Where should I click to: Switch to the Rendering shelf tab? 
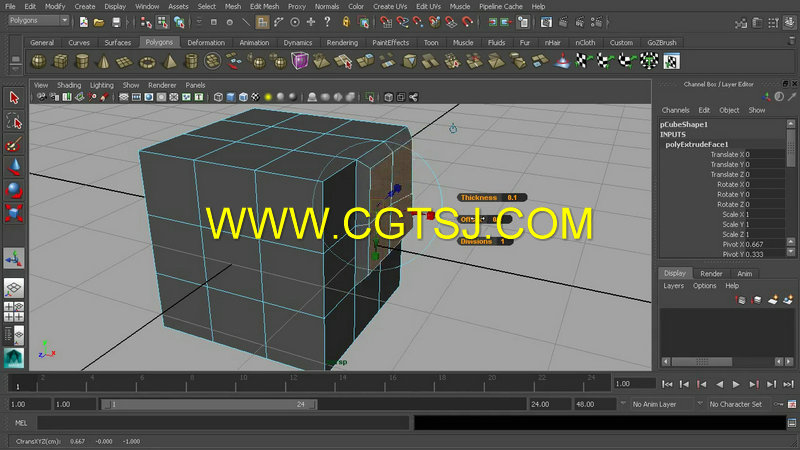[342, 43]
